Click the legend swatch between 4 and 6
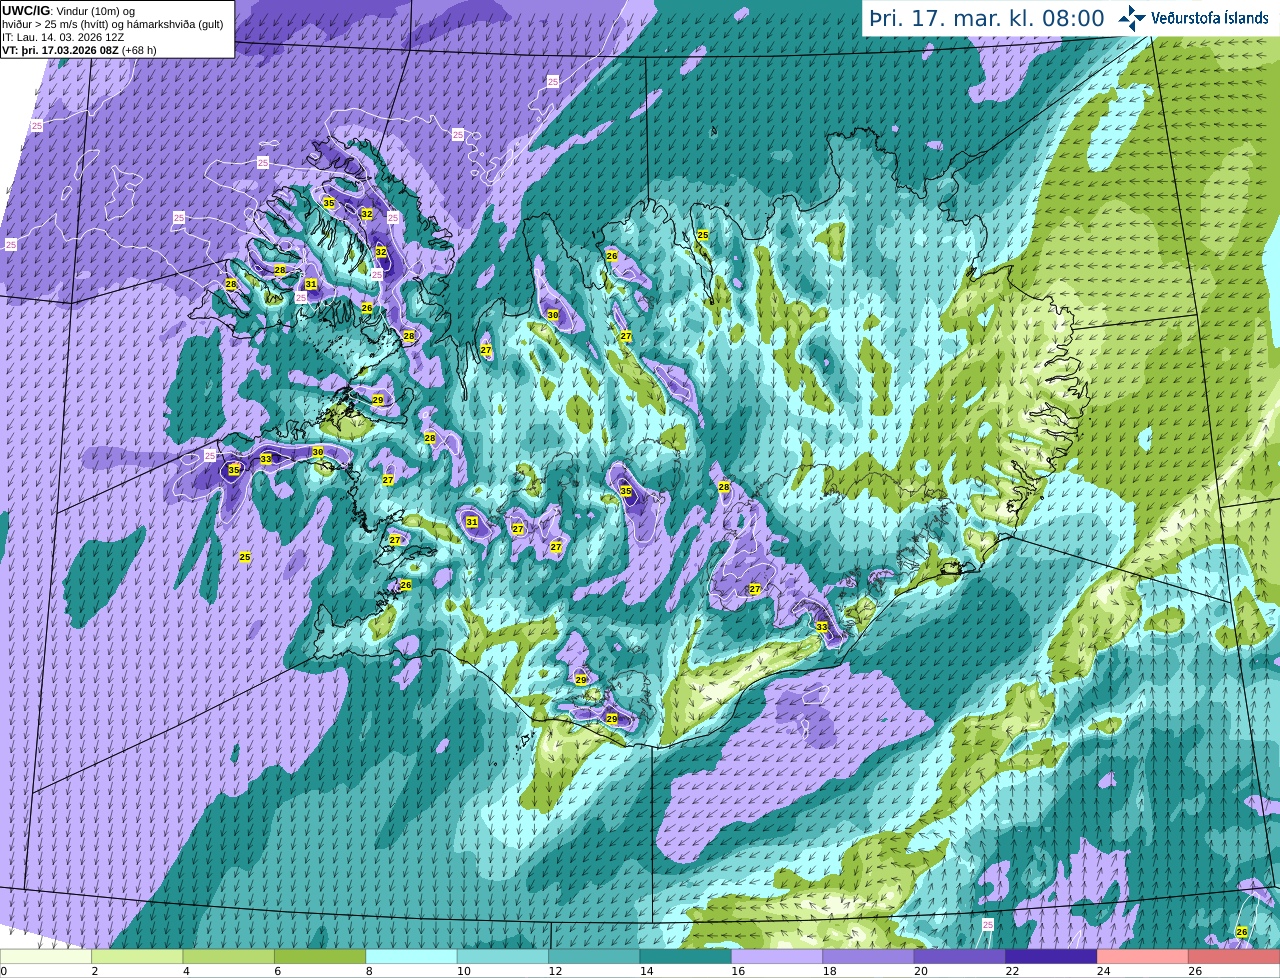 tap(229, 957)
